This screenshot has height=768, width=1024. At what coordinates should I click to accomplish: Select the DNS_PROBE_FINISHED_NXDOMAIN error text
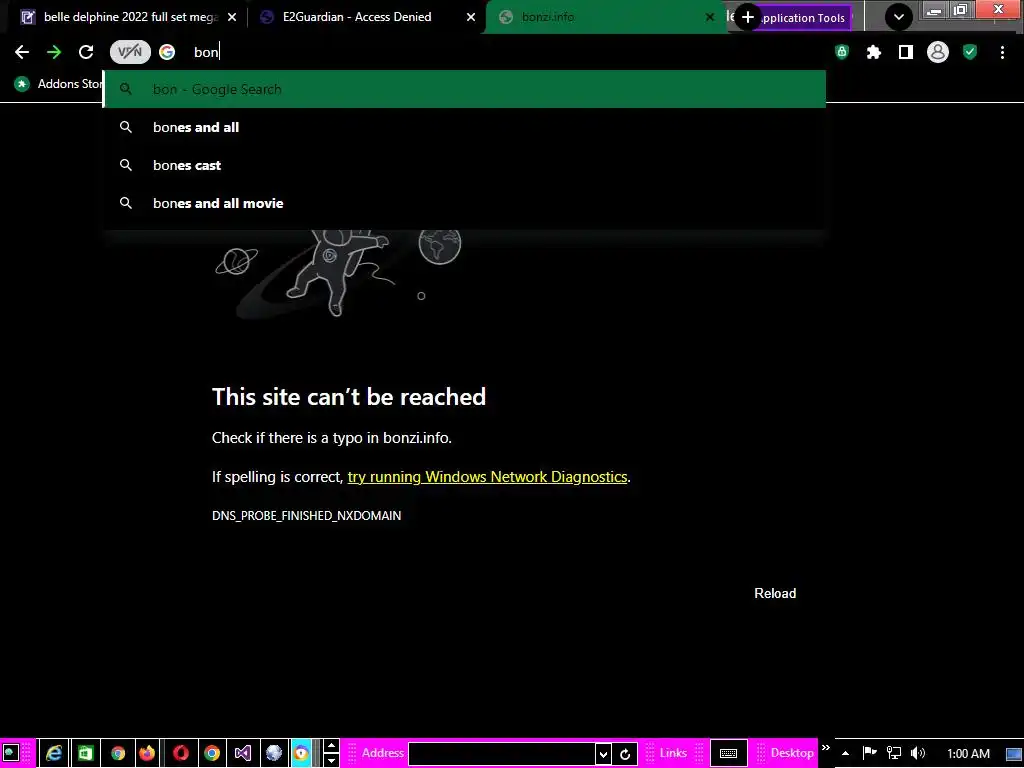coord(306,515)
